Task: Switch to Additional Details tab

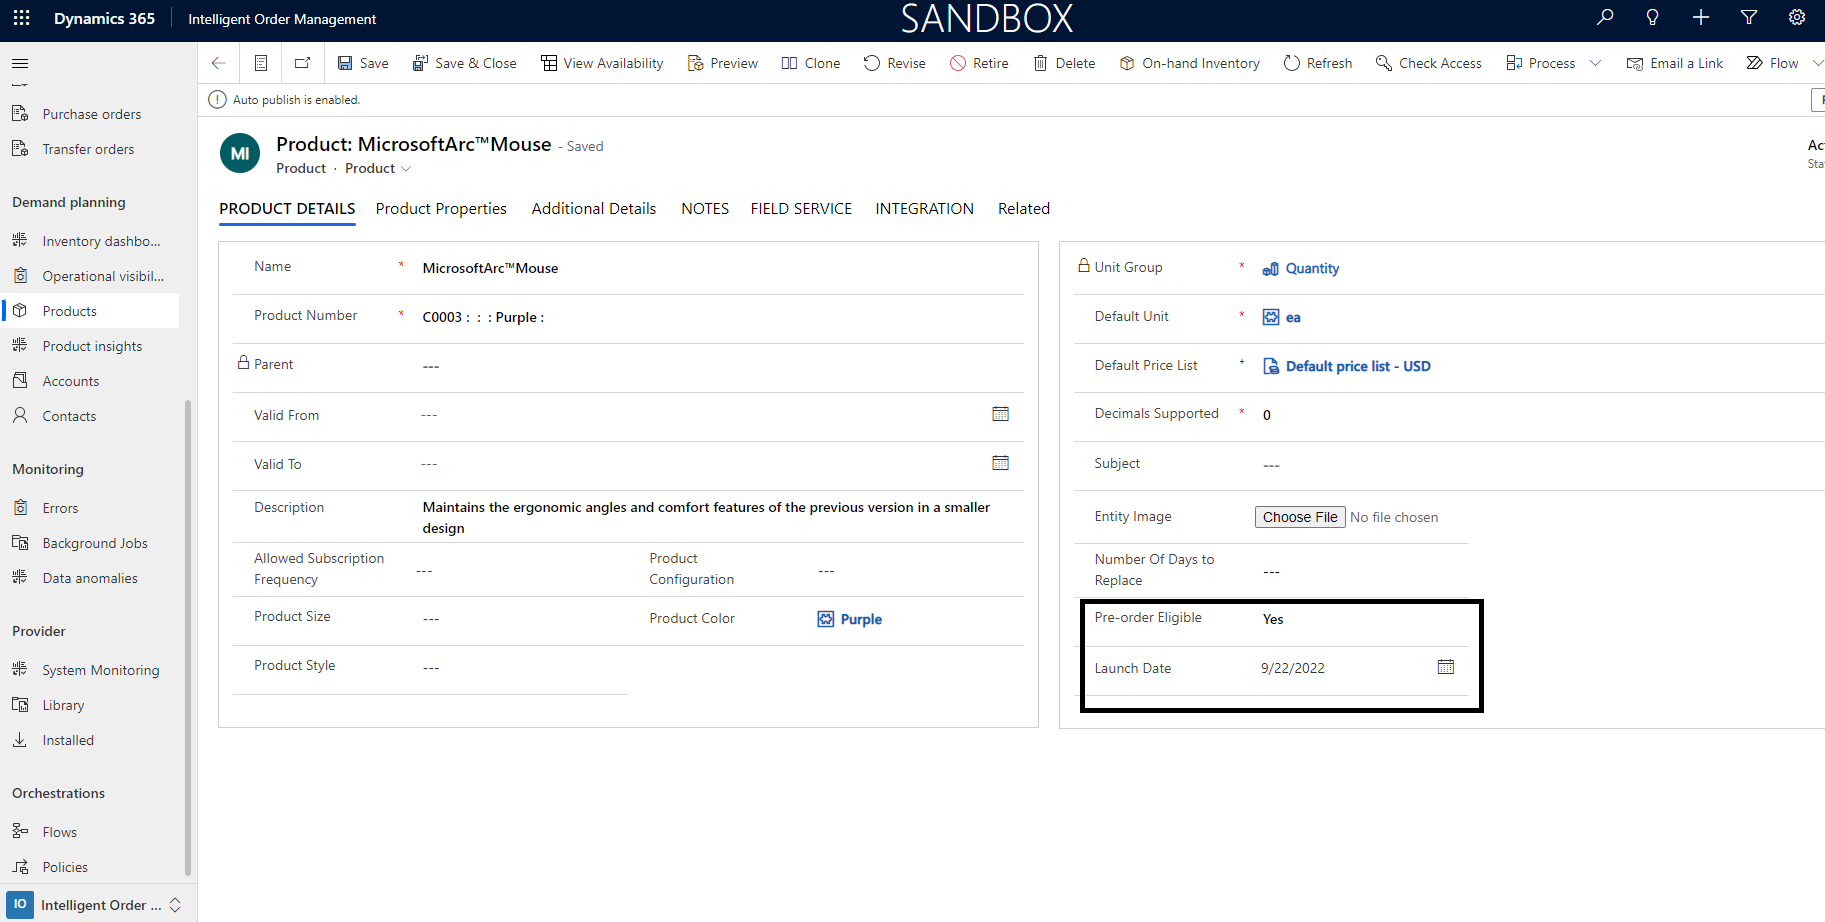Action: pos(594,208)
